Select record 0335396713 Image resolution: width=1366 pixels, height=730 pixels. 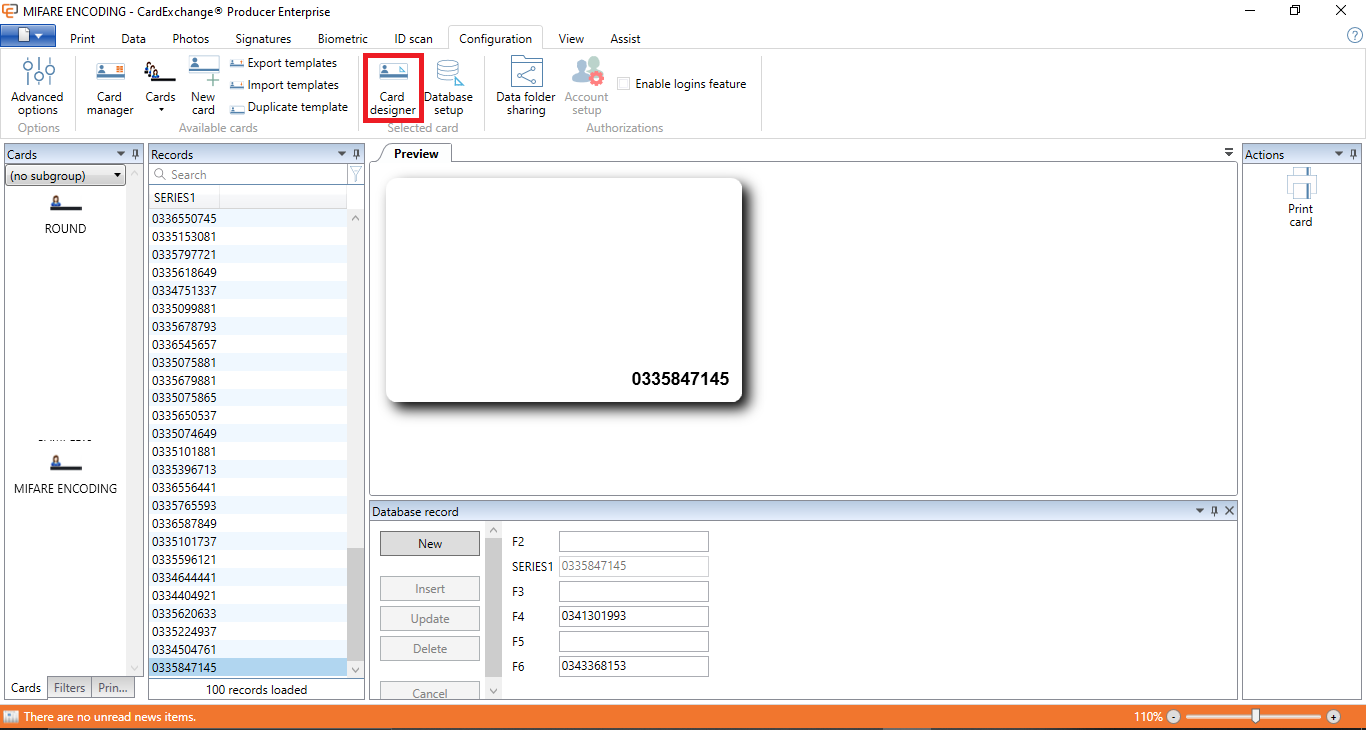point(248,469)
